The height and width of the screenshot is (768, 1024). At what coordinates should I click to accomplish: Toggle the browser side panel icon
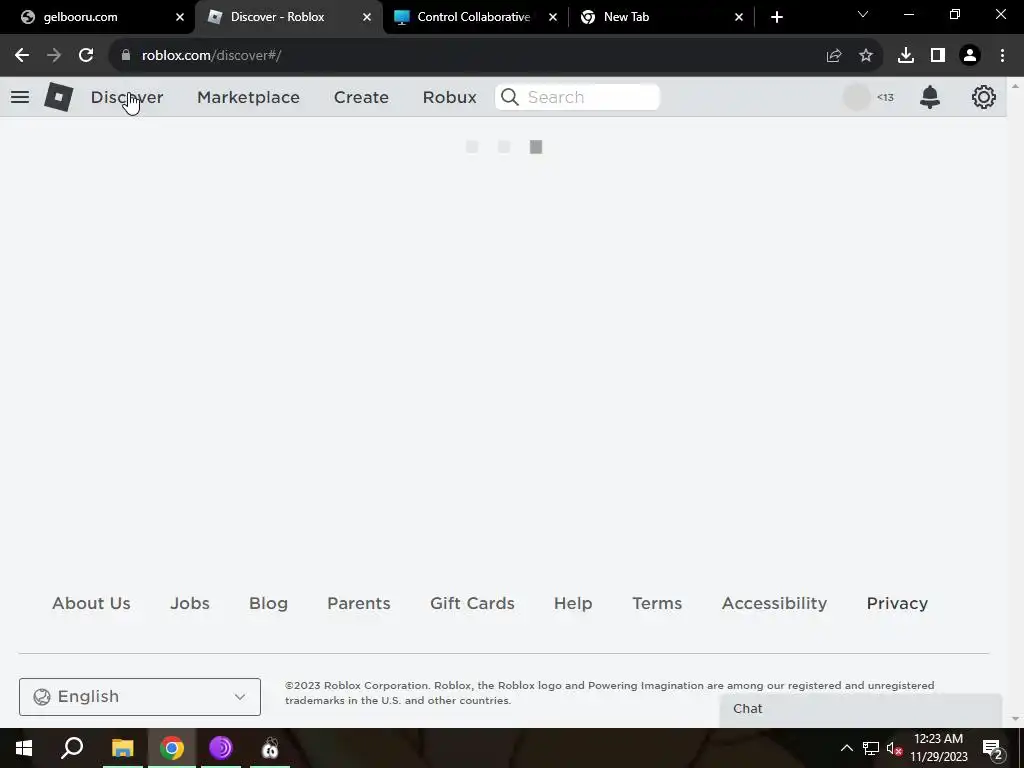coord(938,56)
